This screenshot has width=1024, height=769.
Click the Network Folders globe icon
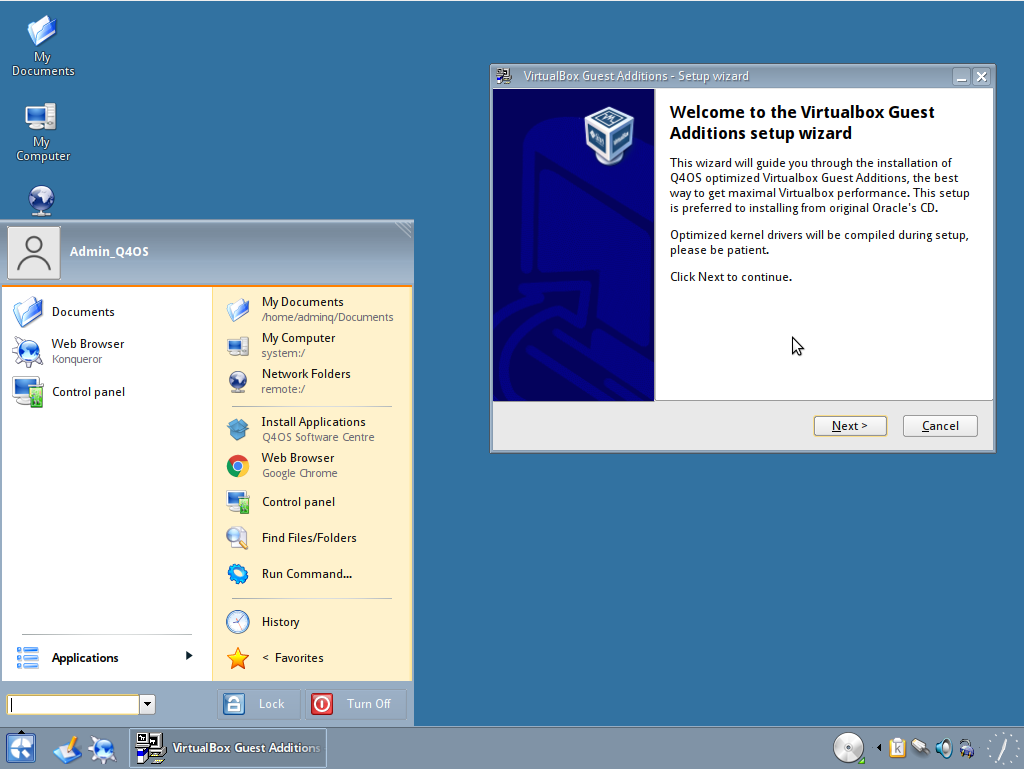(238, 382)
